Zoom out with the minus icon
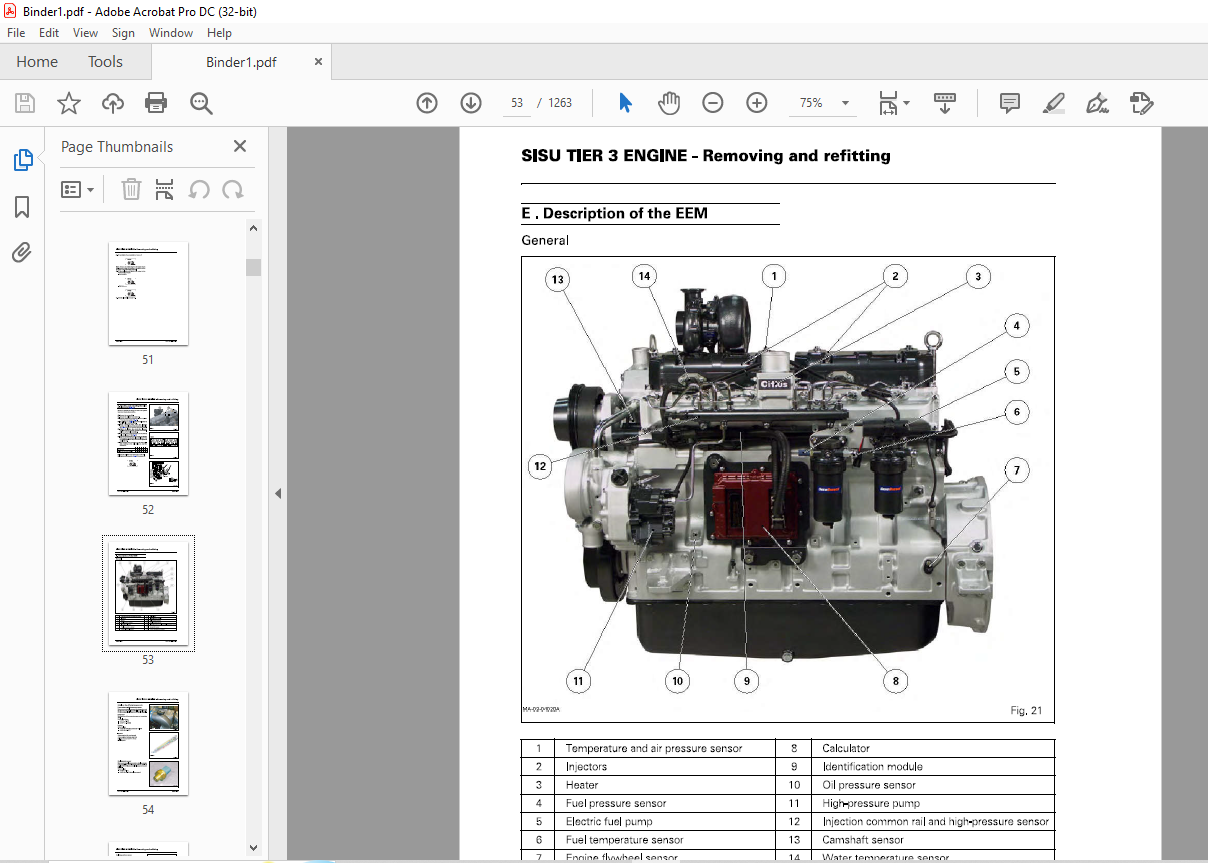 (x=713, y=103)
